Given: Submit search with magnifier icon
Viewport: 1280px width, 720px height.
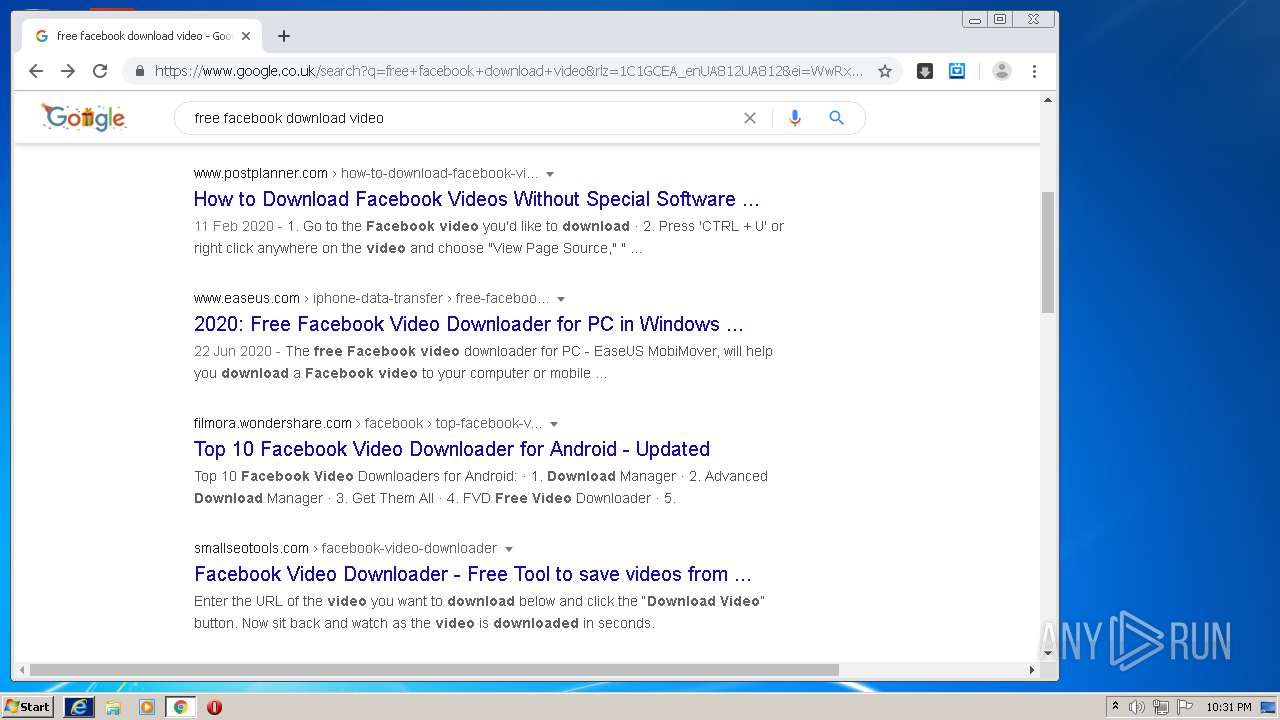Looking at the screenshot, I should click(837, 118).
